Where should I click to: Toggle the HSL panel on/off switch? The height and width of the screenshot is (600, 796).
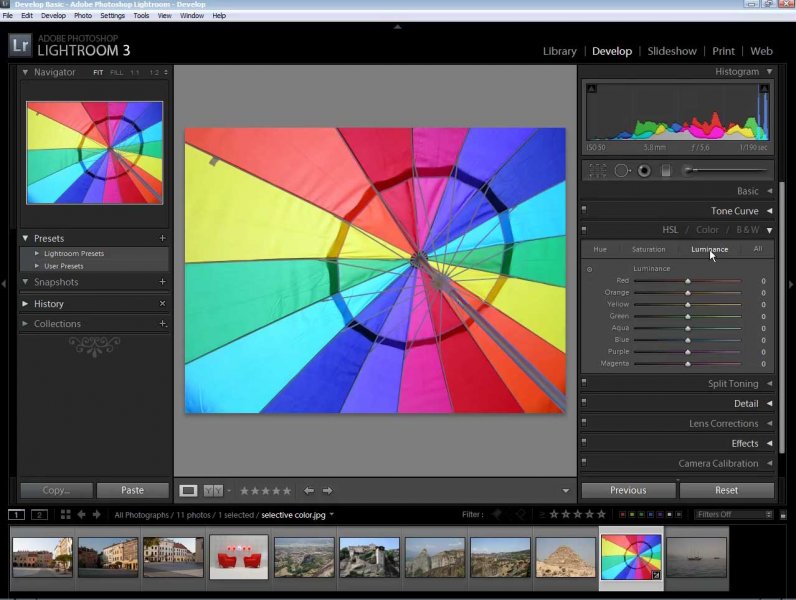[x=584, y=230]
